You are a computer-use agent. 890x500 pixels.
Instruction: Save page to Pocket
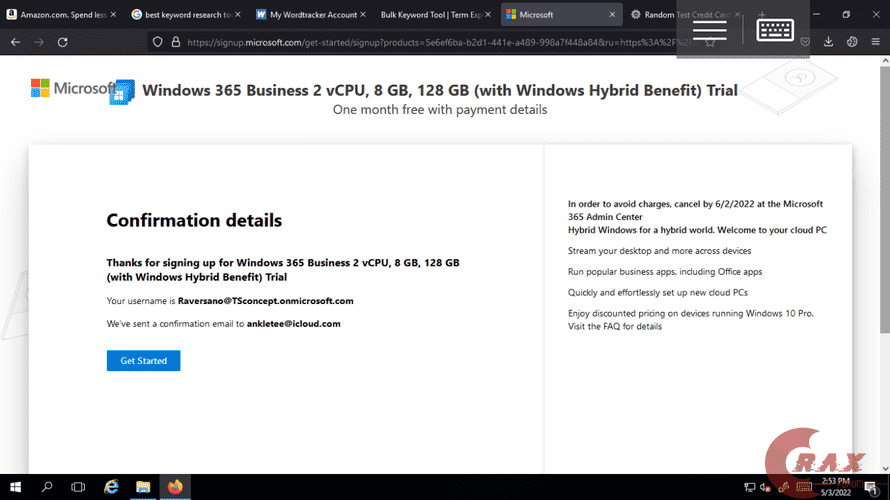pyautogui.click(x=805, y=42)
